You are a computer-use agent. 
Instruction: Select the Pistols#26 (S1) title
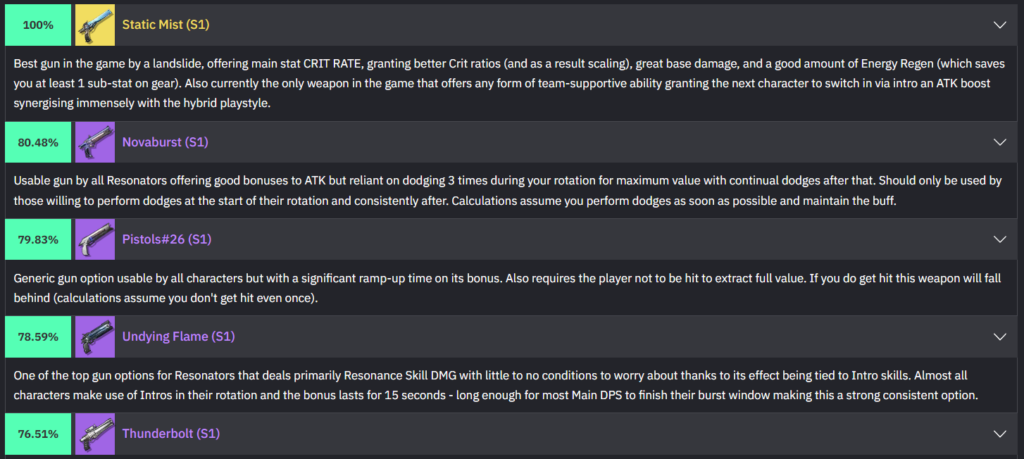[x=167, y=240]
